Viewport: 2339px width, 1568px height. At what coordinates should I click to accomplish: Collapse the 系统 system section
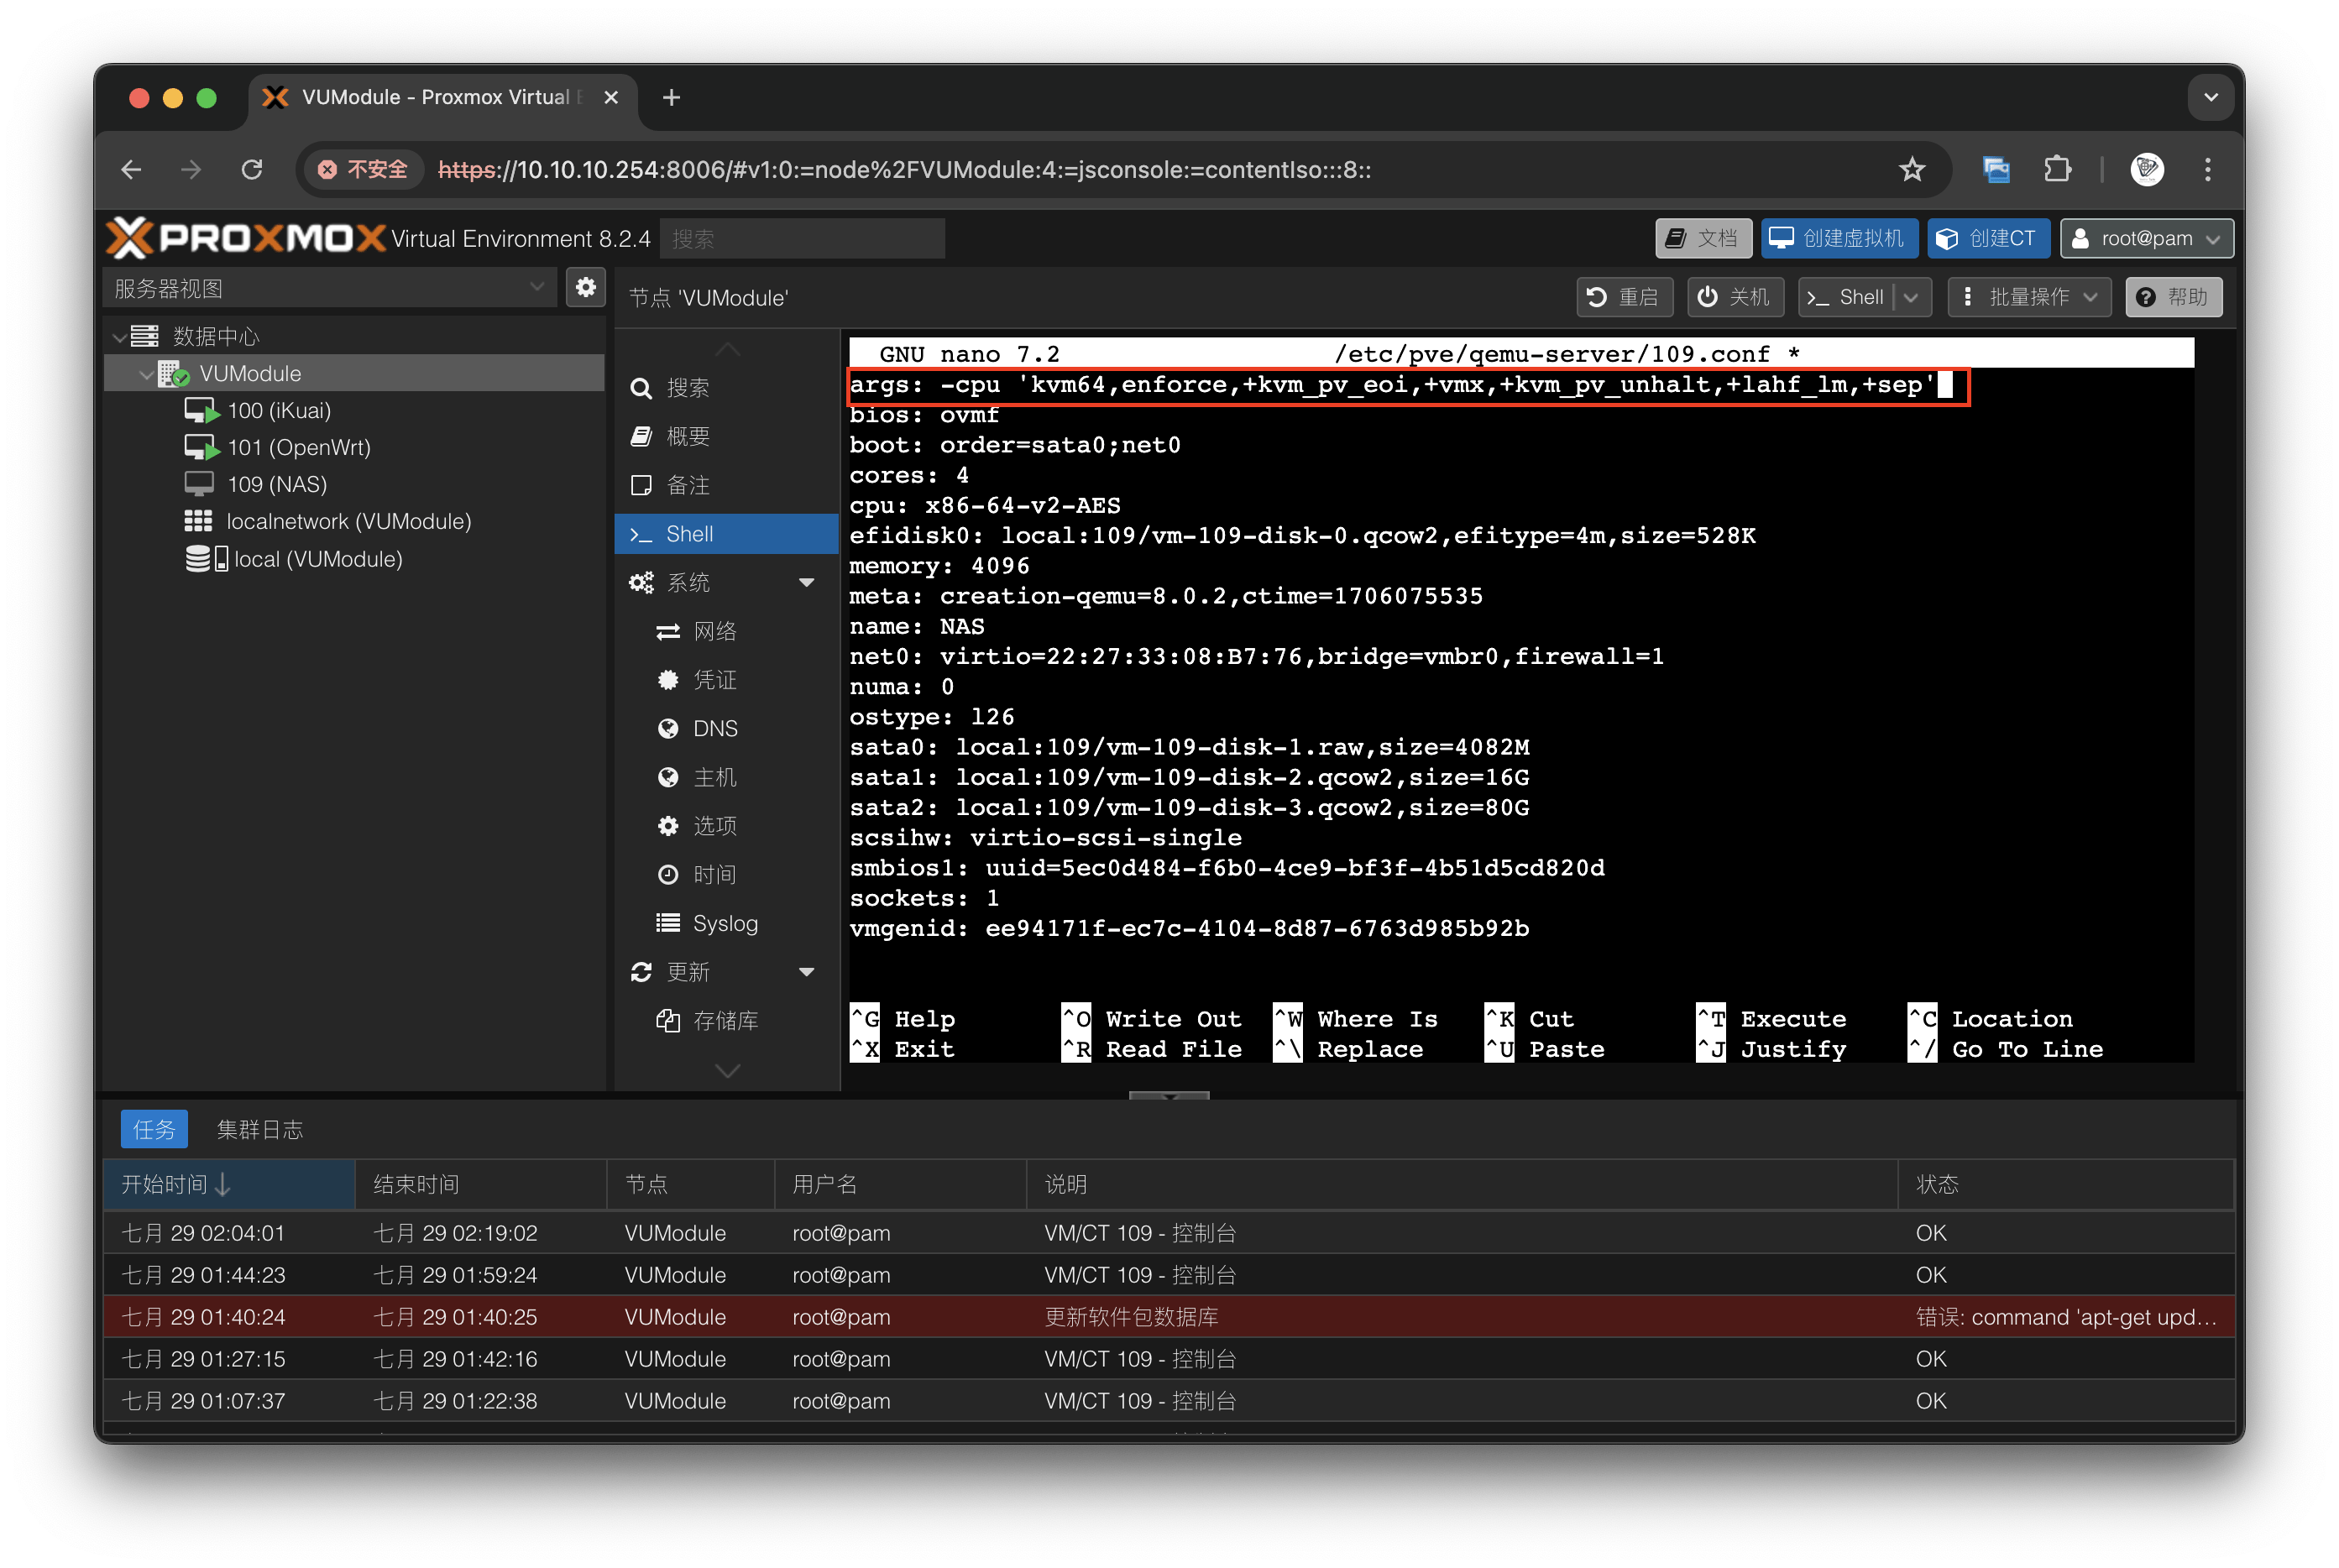pos(806,583)
